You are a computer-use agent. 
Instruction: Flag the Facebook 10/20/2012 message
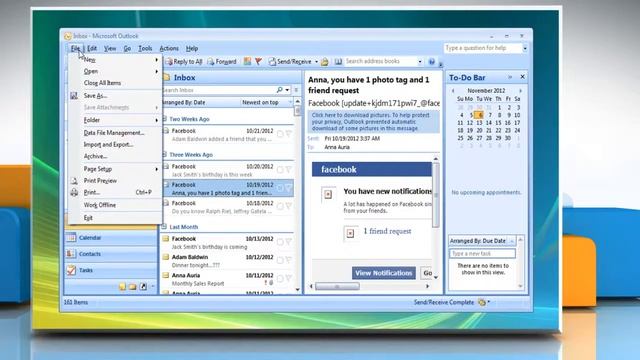pyautogui.click(x=289, y=169)
